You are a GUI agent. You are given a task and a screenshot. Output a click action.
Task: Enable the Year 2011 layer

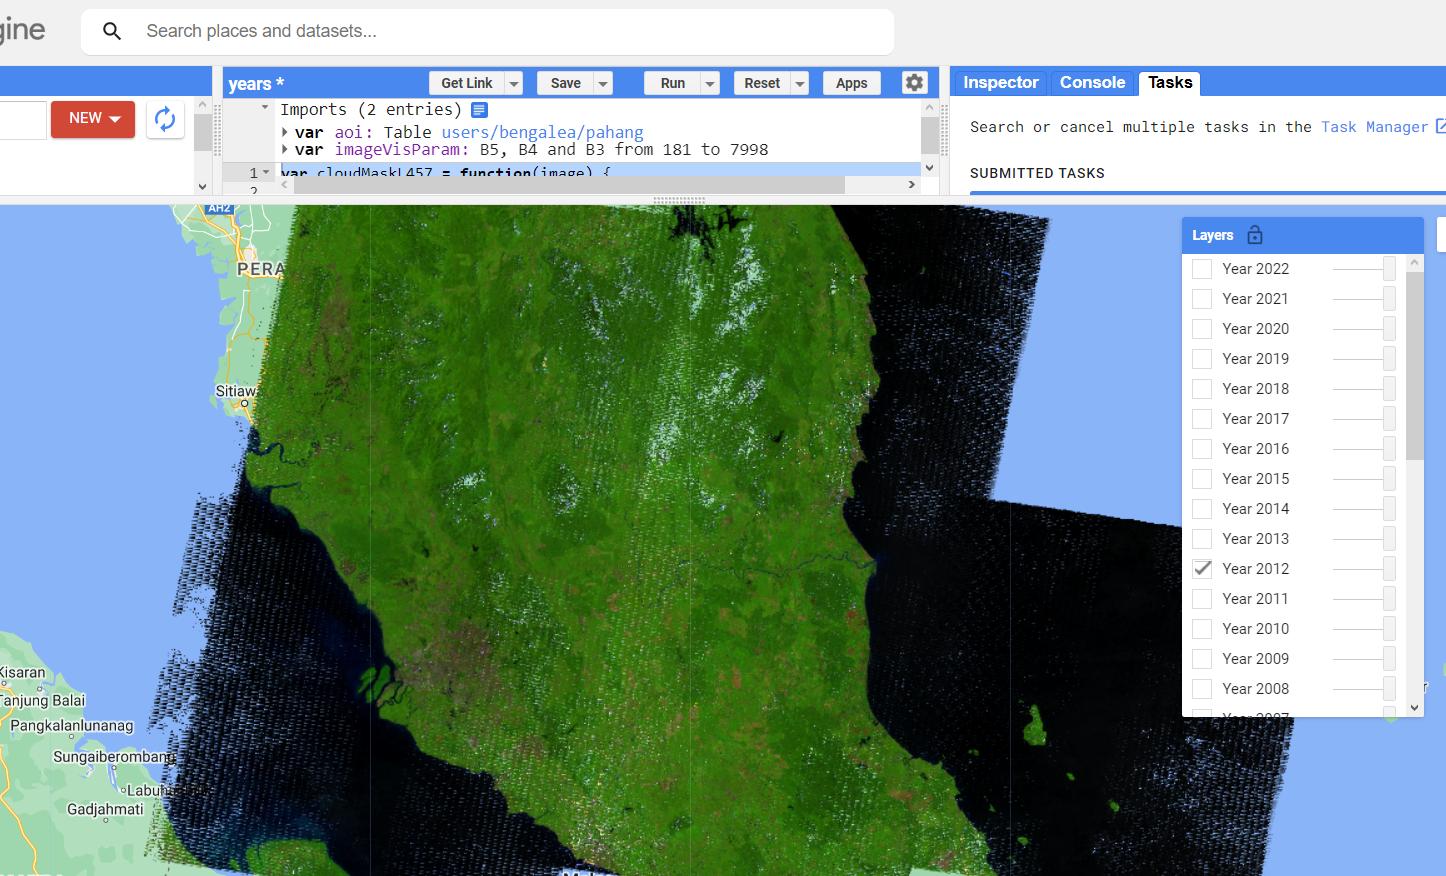(x=1202, y=599)
